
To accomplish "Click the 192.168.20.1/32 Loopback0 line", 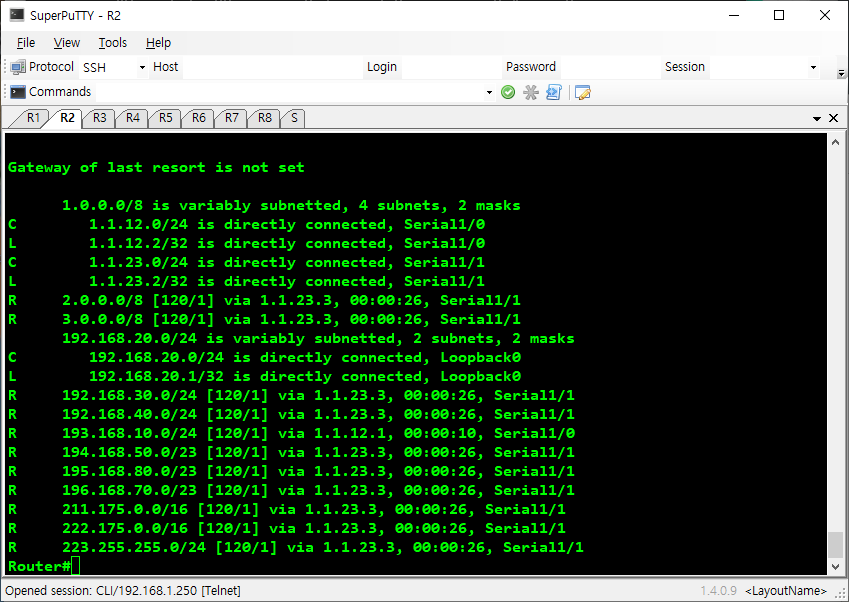I will coord(264,376).
